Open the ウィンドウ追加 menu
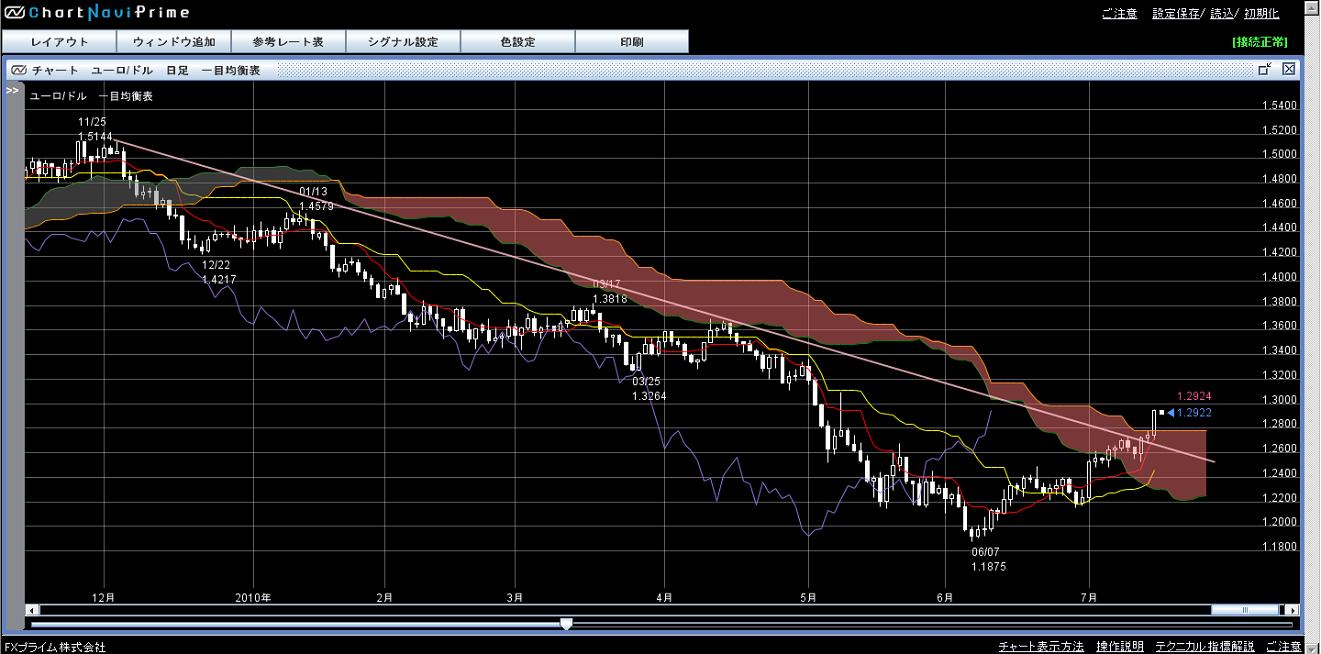 (174, 42)
